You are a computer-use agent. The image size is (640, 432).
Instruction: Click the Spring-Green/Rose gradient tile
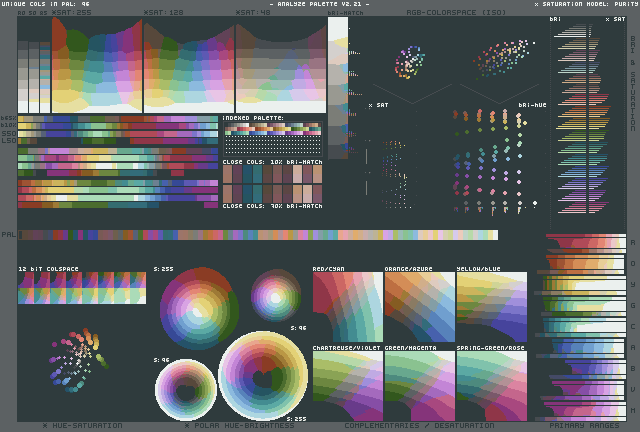click(x=491, y=384)
